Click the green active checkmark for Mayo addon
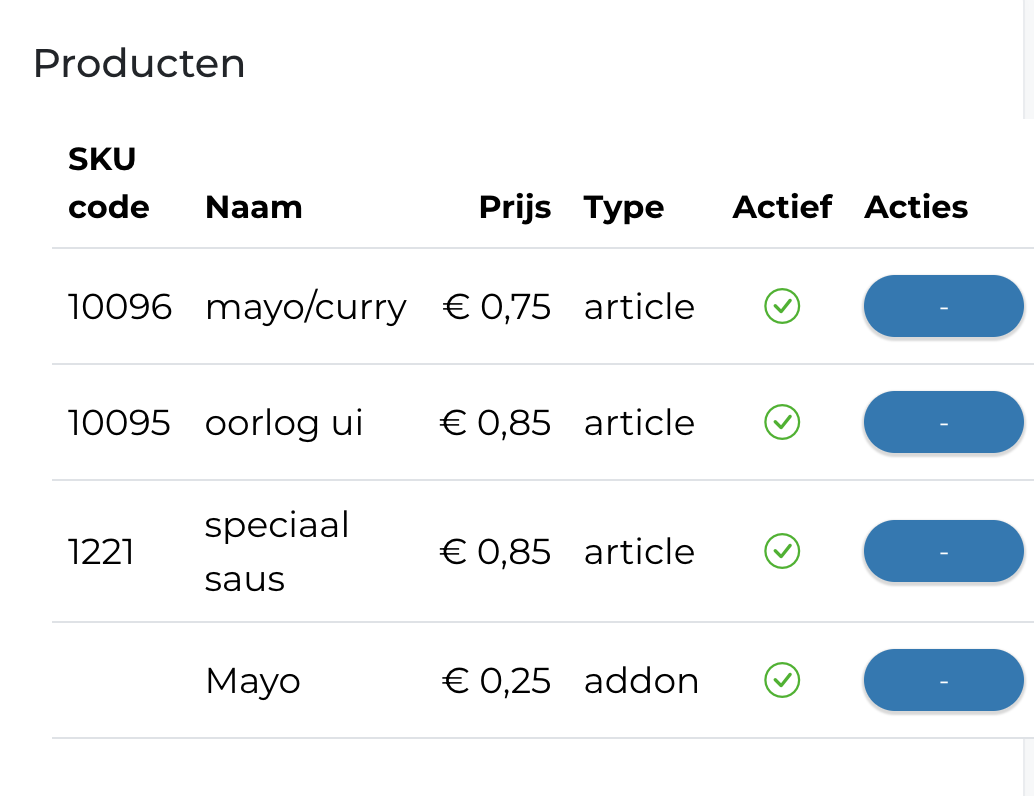The height and width of the screenshot is (796, 1034). point(782,680)
